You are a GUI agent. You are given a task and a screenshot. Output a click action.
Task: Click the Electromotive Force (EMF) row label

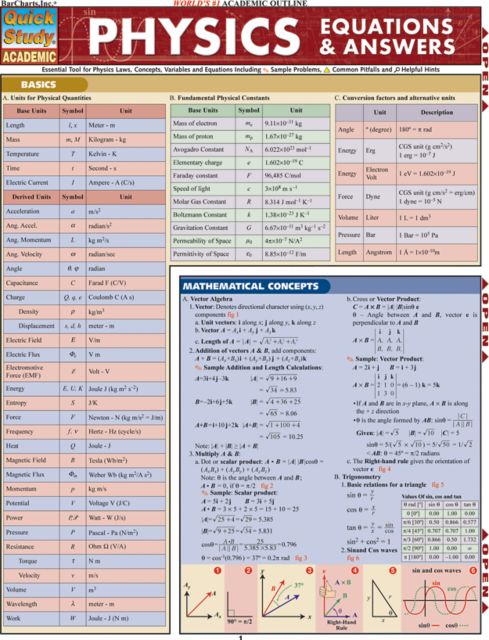pyautogui.click(x=24, y=371)
